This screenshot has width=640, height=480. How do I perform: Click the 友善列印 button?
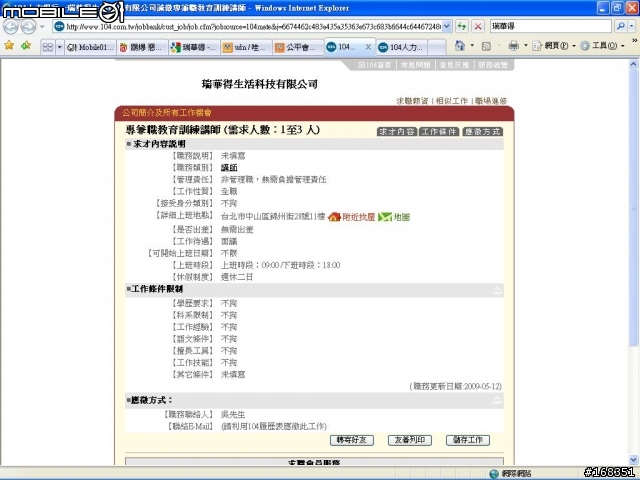coord(409,440)
